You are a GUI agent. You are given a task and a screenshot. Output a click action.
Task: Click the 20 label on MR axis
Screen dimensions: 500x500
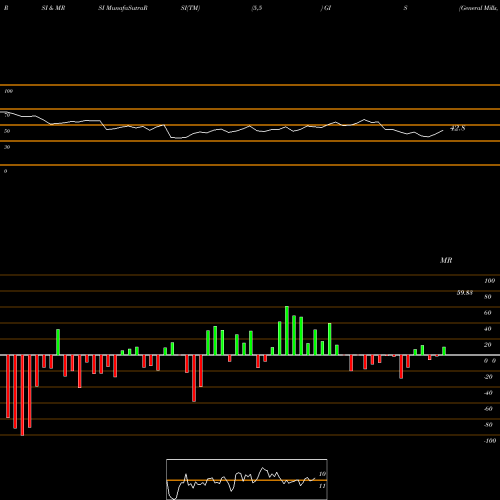(488, 345)
